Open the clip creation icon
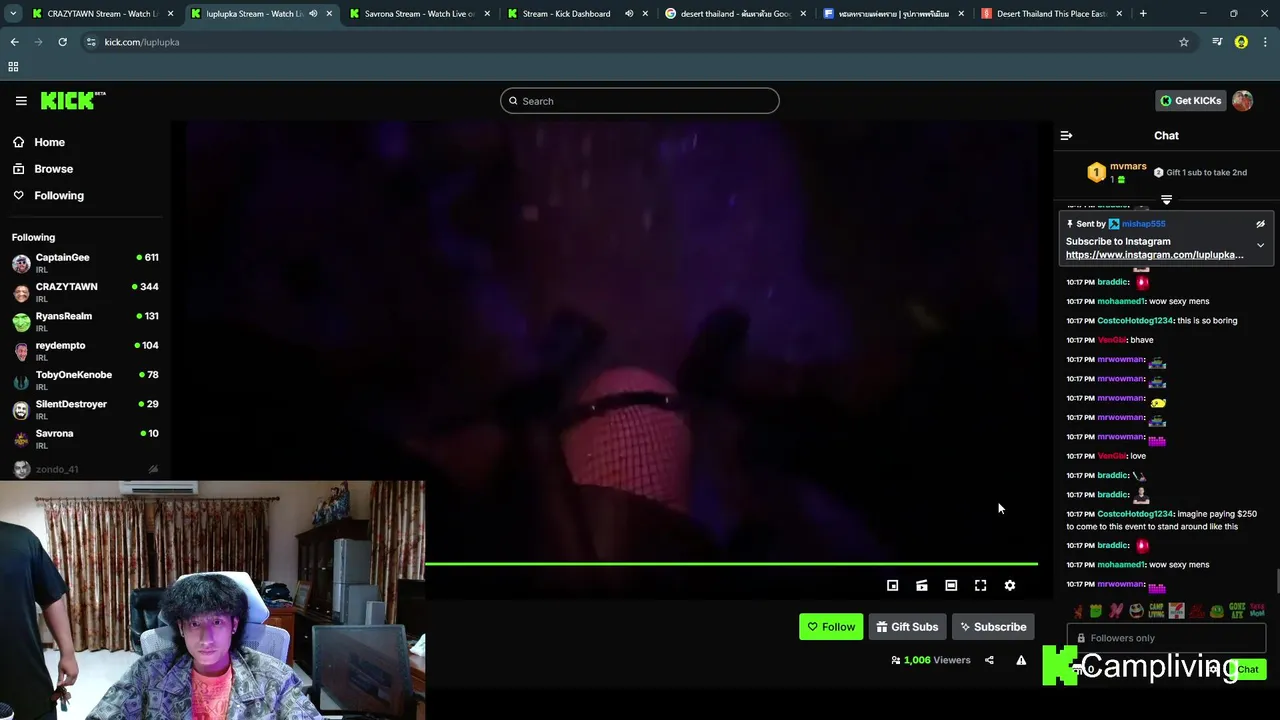Viewport: 1280px width, 720px height. (x=922, y=586)
